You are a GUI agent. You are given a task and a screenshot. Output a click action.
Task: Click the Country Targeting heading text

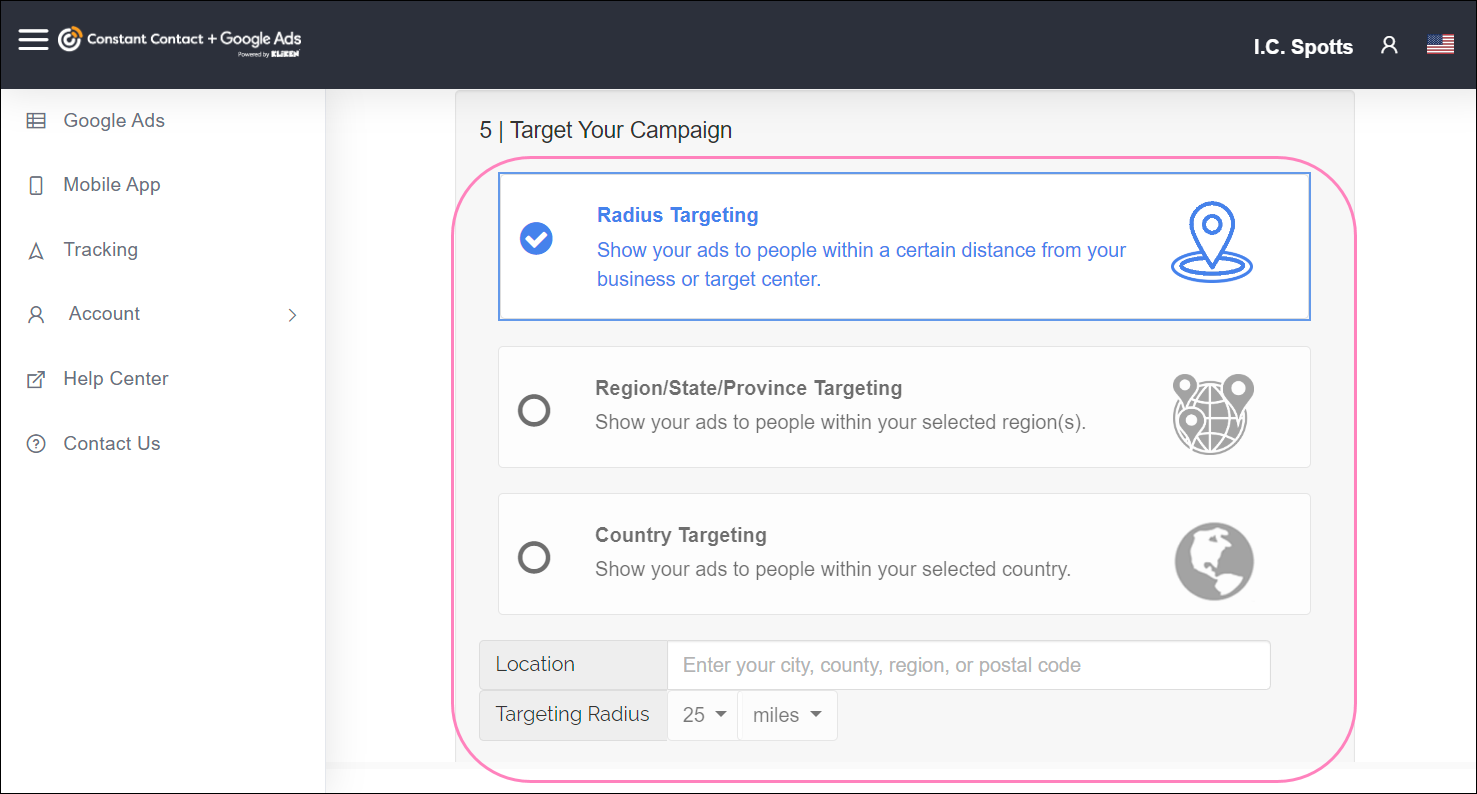pos(681,535)
